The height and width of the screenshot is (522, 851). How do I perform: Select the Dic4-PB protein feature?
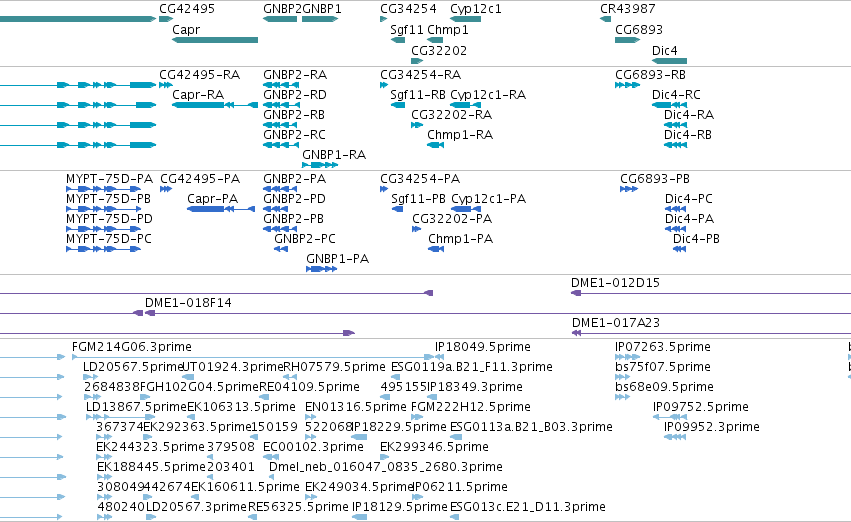click(x=679, y=249)
